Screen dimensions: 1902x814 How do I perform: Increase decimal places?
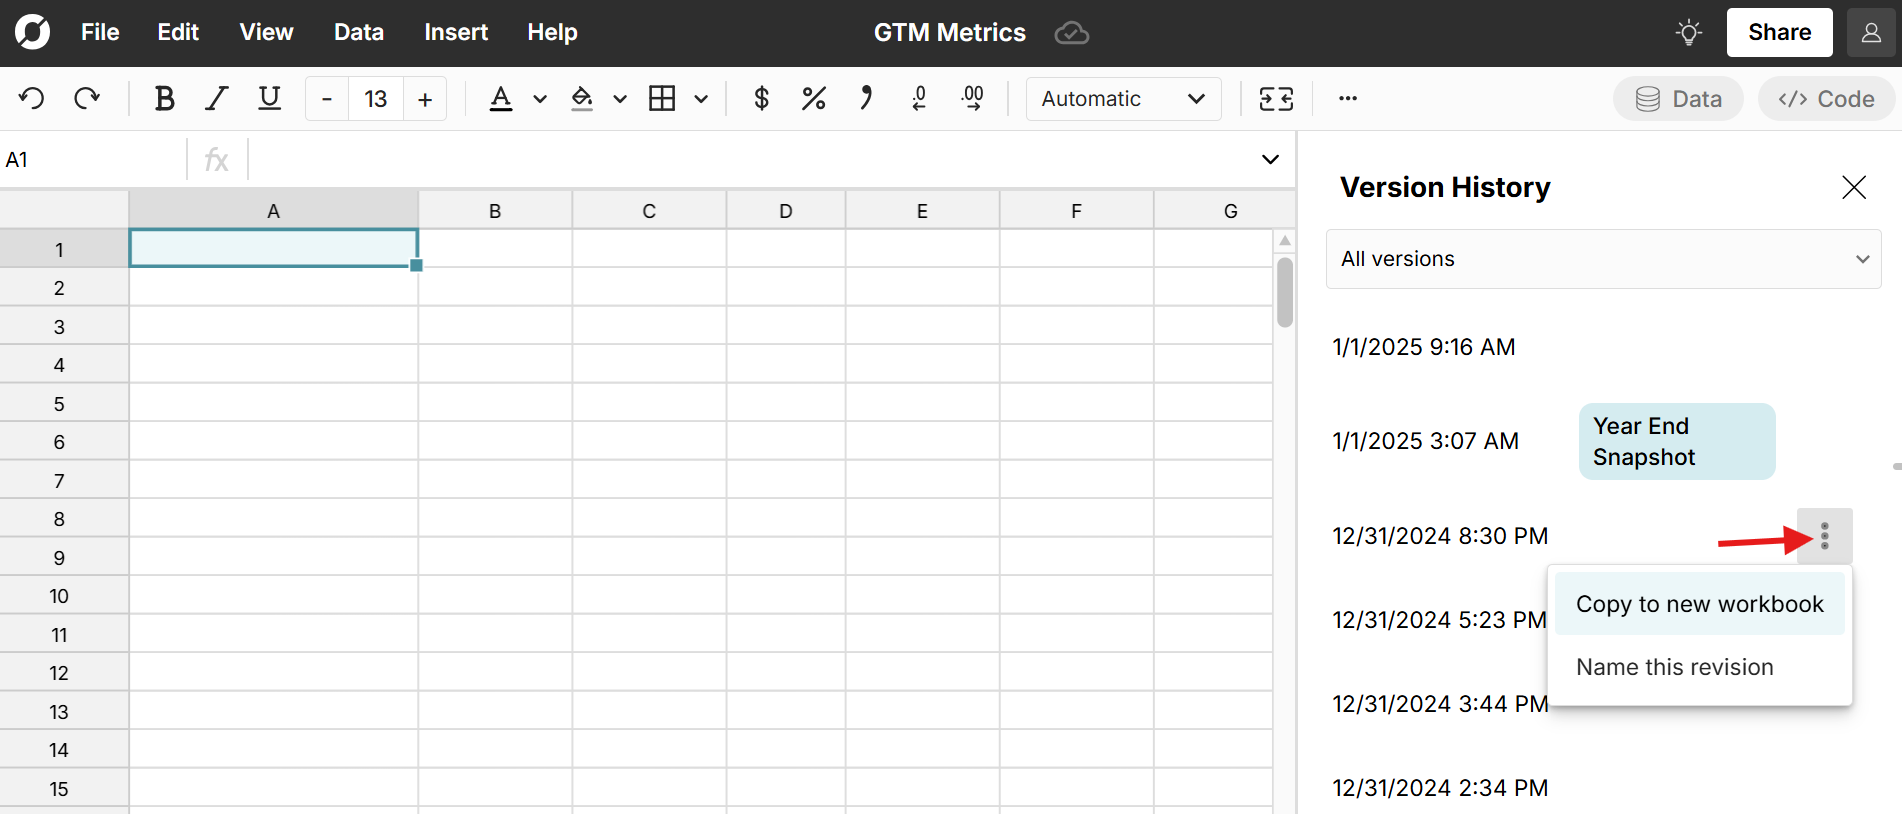(x=972, y=98)
